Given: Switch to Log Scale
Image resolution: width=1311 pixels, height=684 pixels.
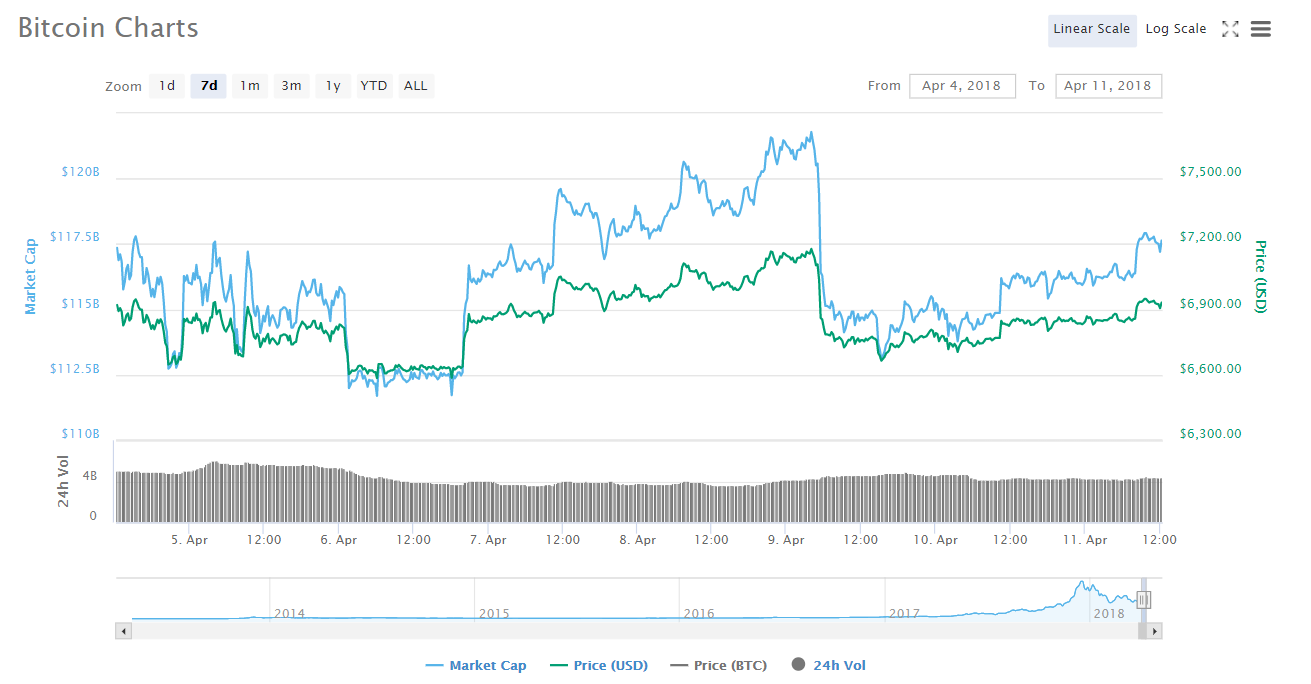Looking at the screenshot, I should coord(1176,29).
